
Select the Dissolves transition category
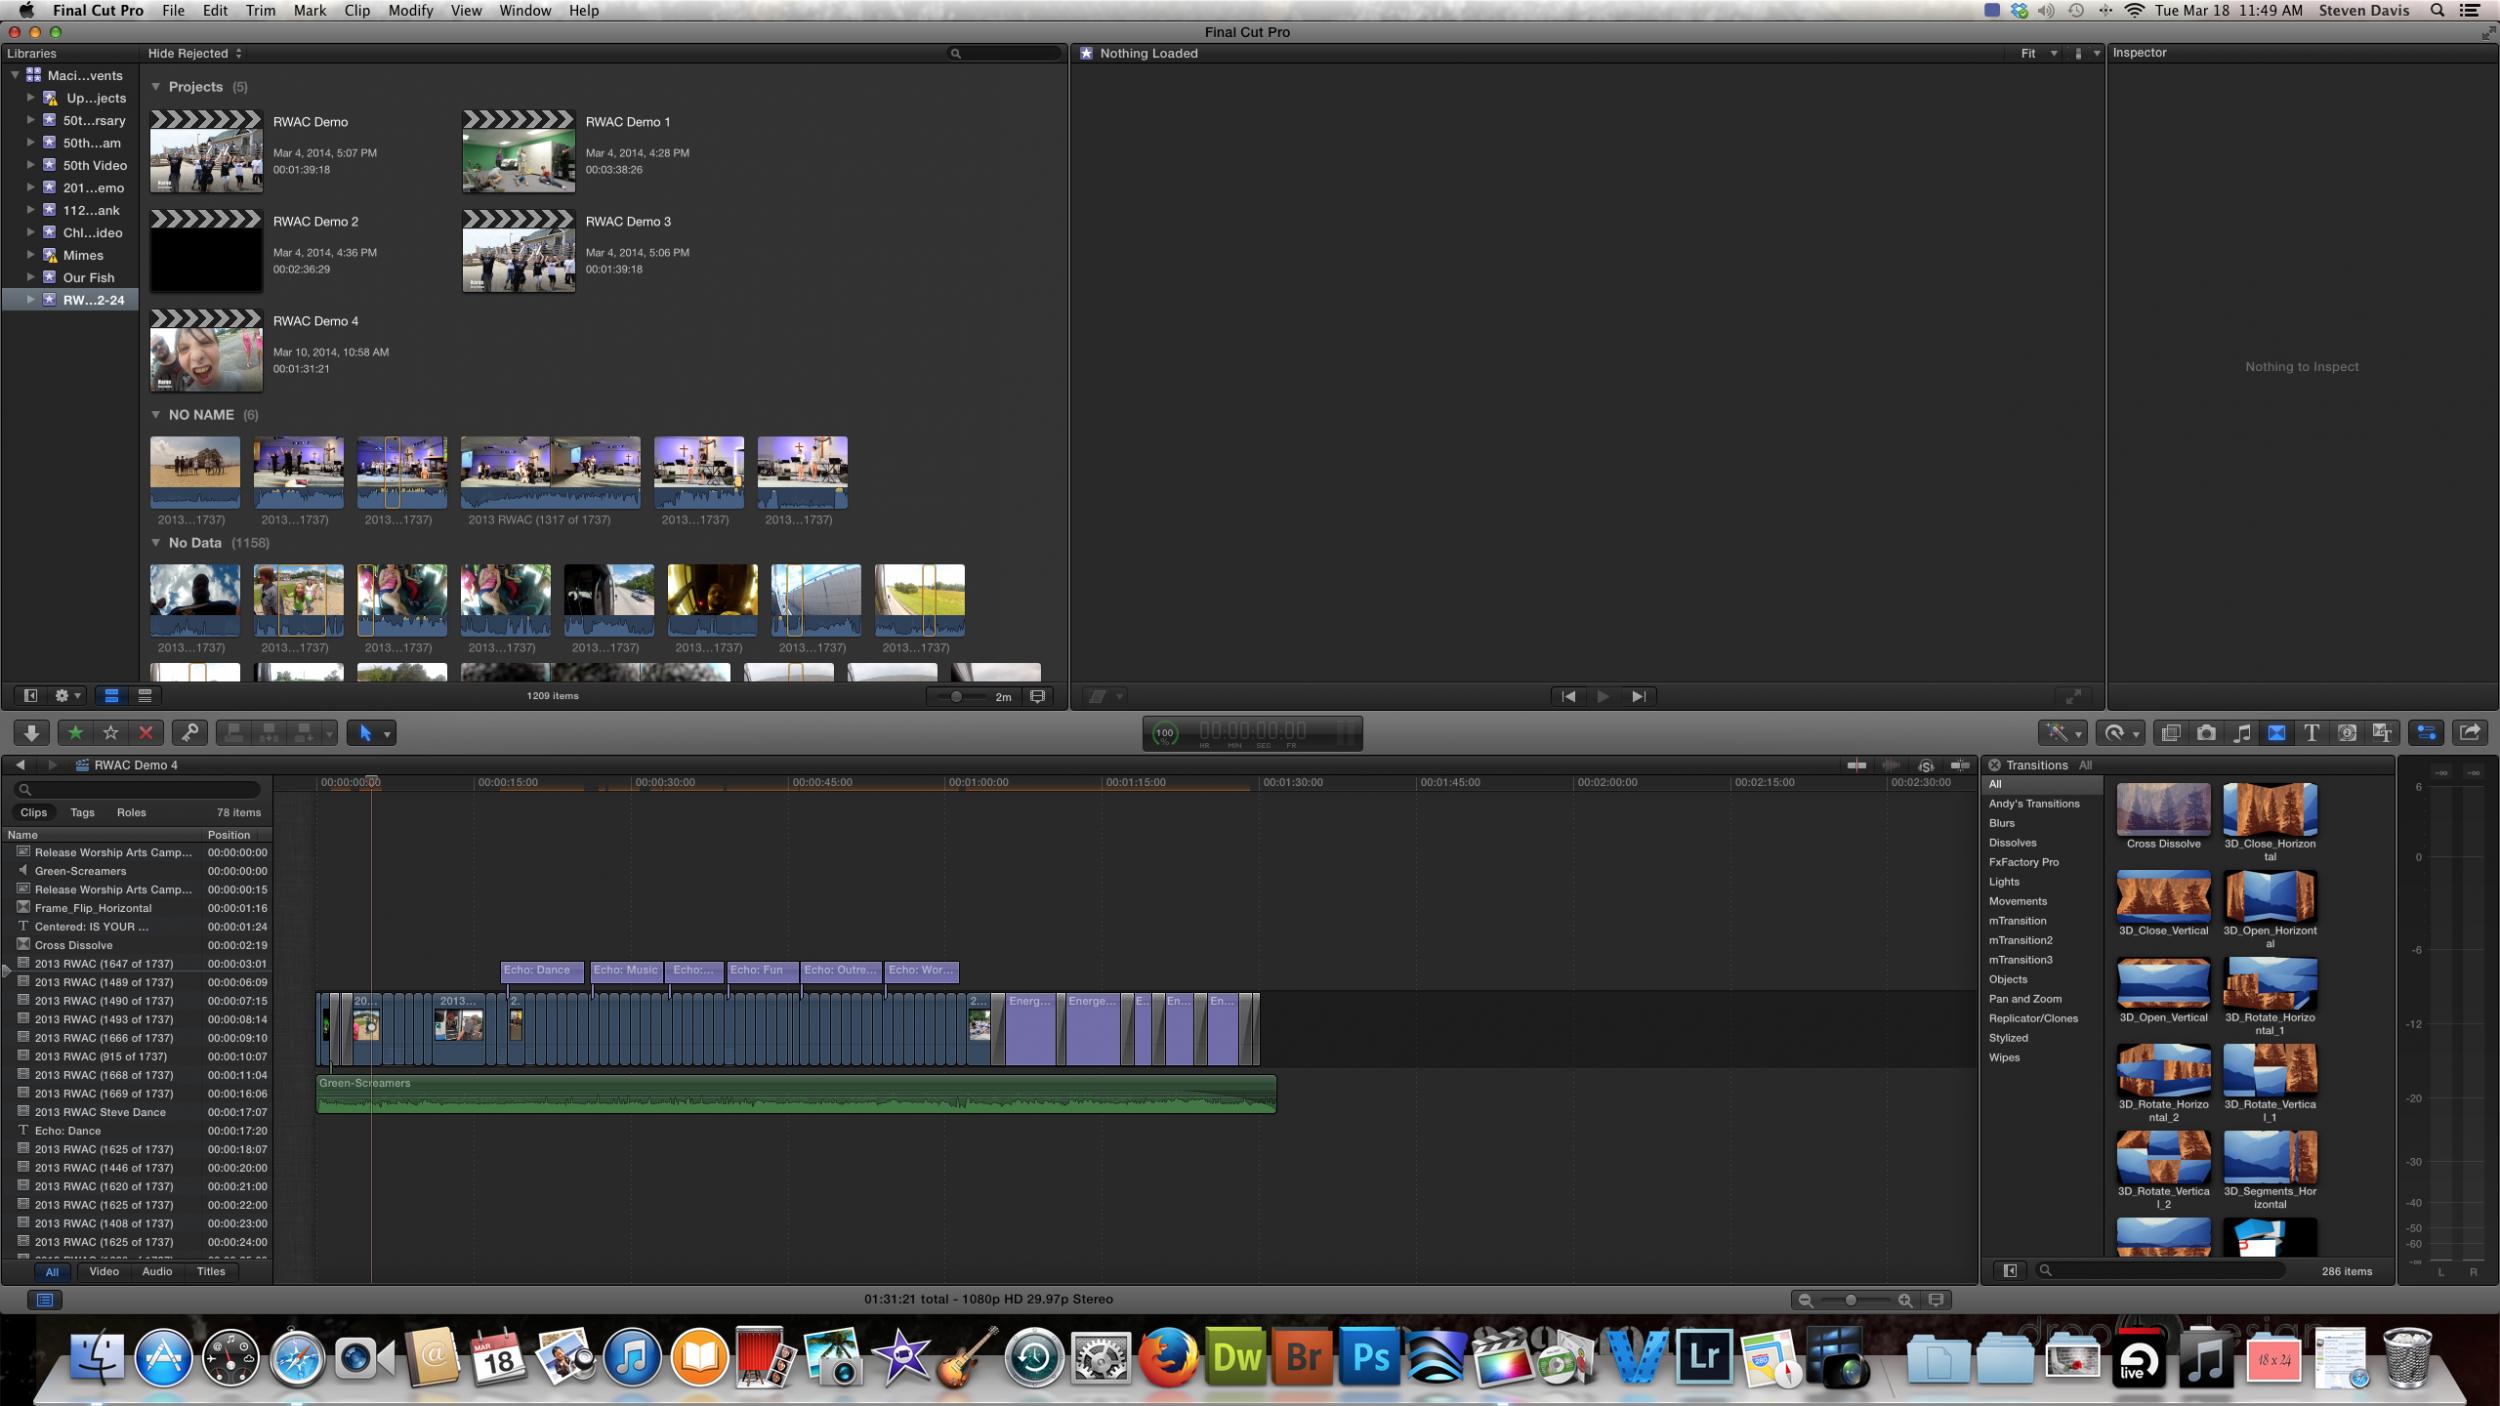click(2012, 843)
